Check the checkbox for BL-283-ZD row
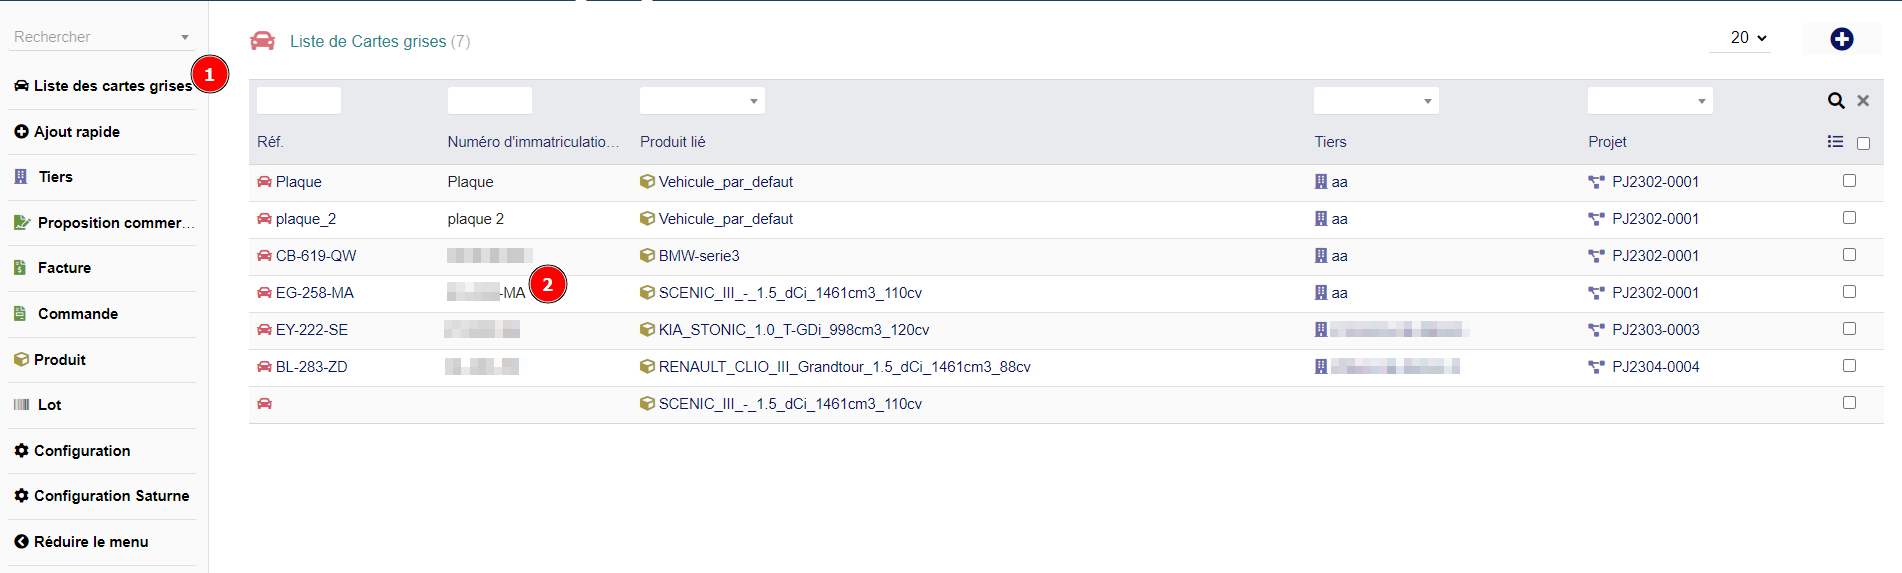Viewport: 1902px width, 573px height. 1849,366
